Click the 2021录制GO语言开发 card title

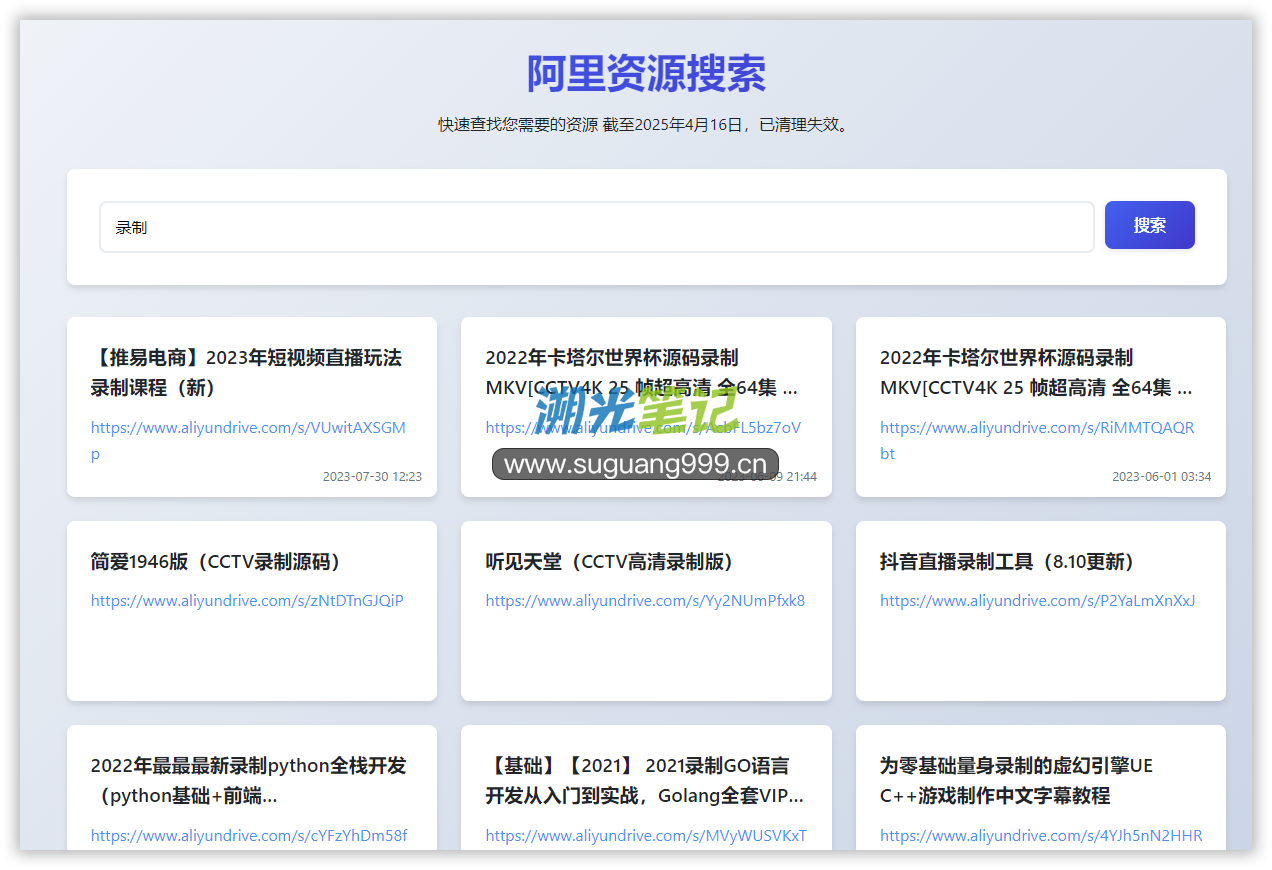(x=645, y=781)
